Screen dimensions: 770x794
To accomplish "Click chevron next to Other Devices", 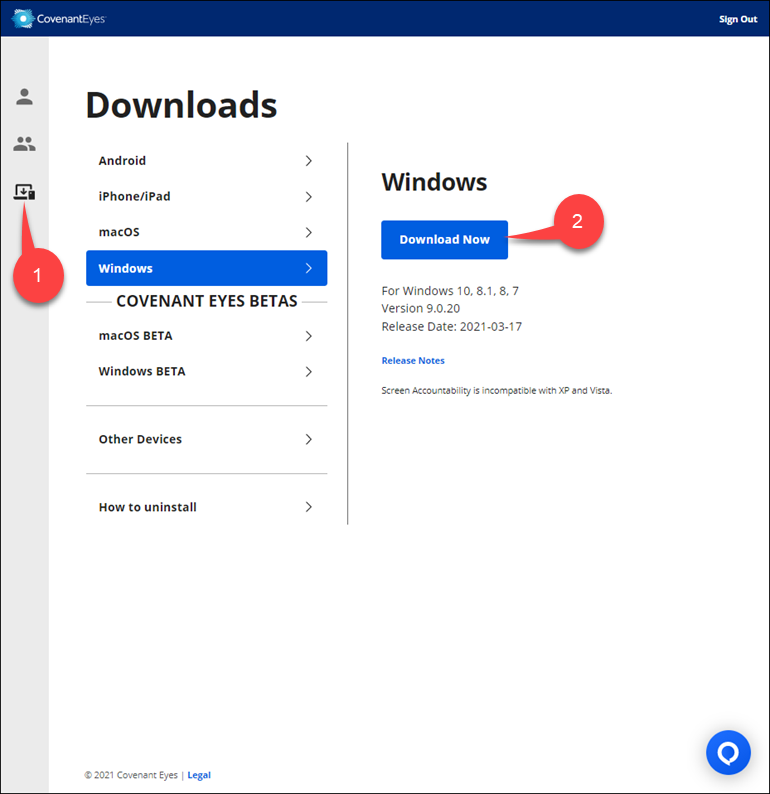I will click(308, 439).
